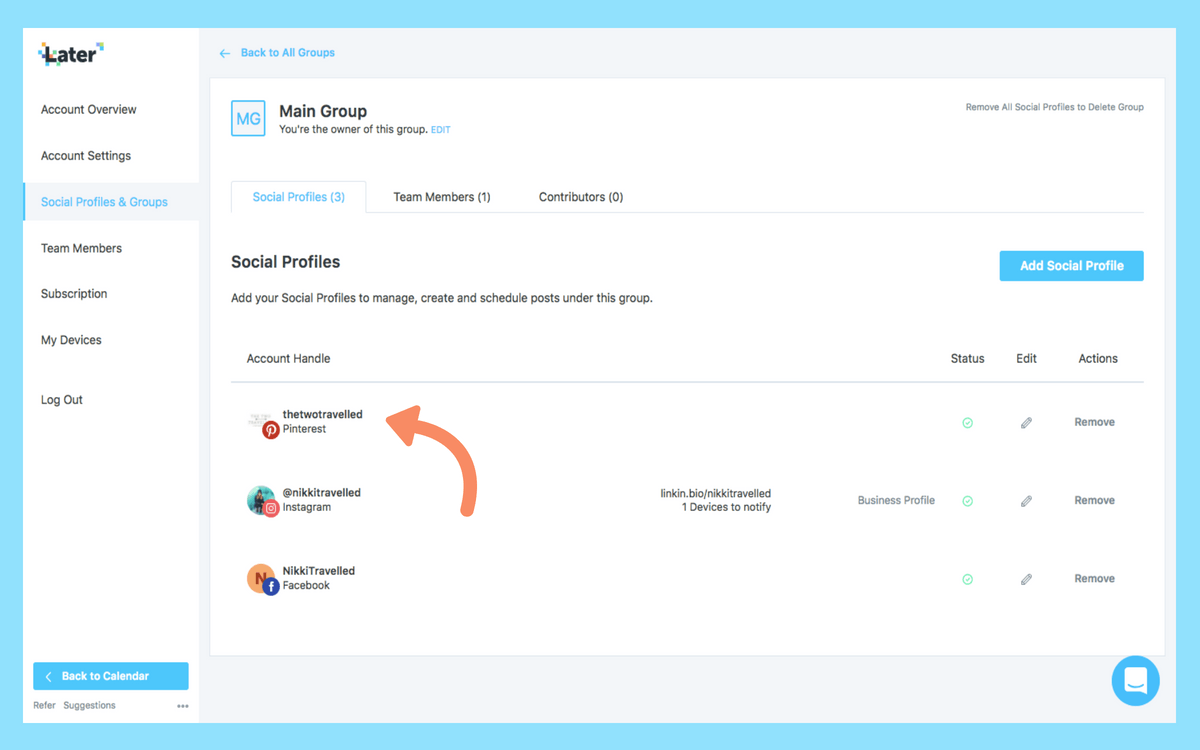The image size is (1200, 750).
Task: Click linkin.bio/nikkitravelled text
Action: point(715,493)
